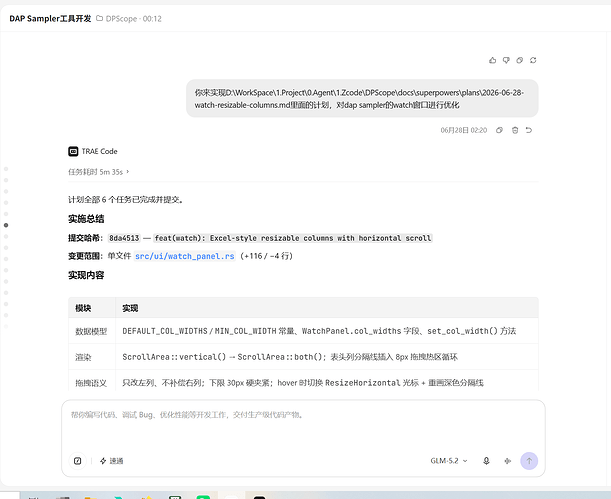This screenshot has width=611, height=499.
Task: Expand the 任务耗时 5m 35s details
Action: tap(99, 172)
